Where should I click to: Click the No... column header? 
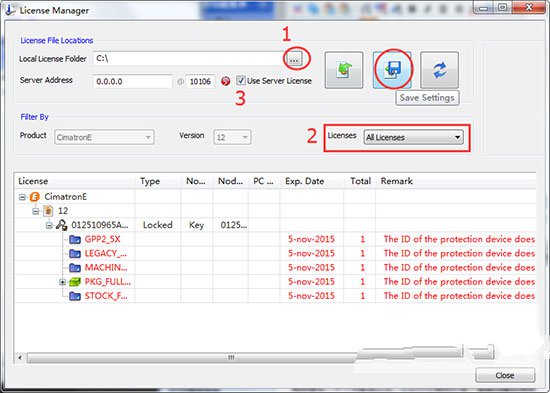pyautogui.click(x=197, y=181)
